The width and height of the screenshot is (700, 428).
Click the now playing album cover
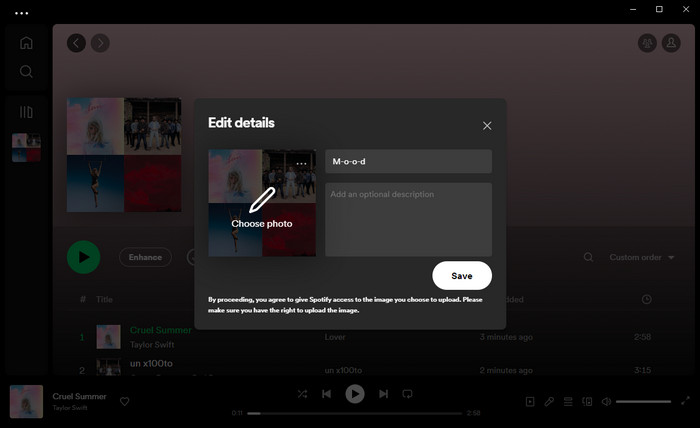pos(26,402)
